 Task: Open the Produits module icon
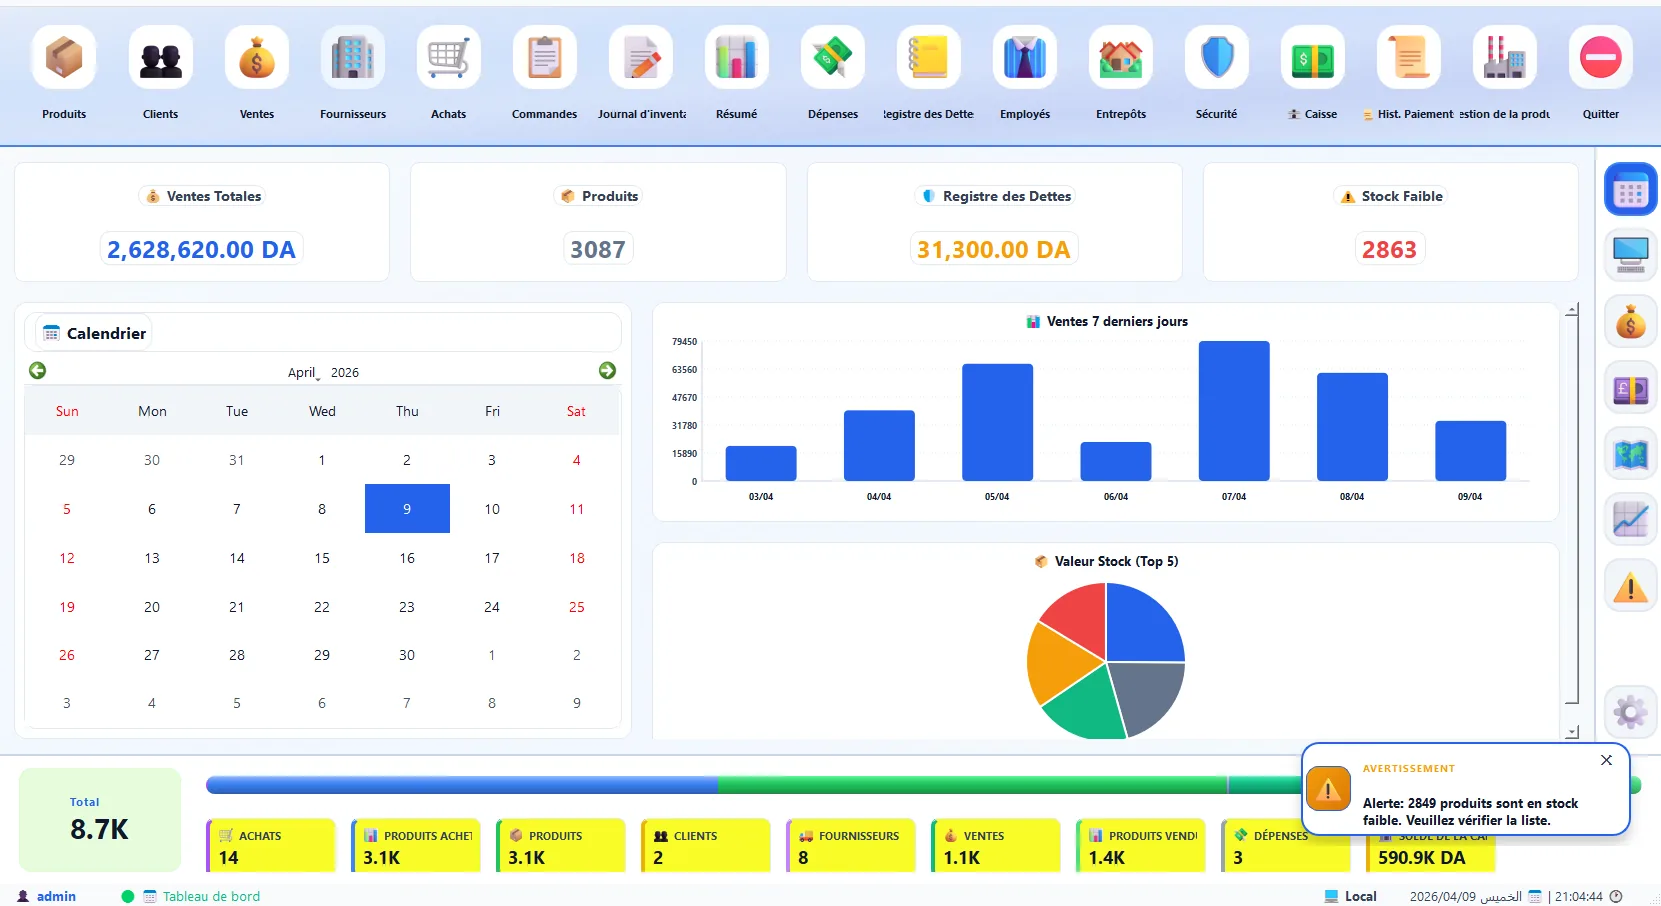click(x=64, y=58)
